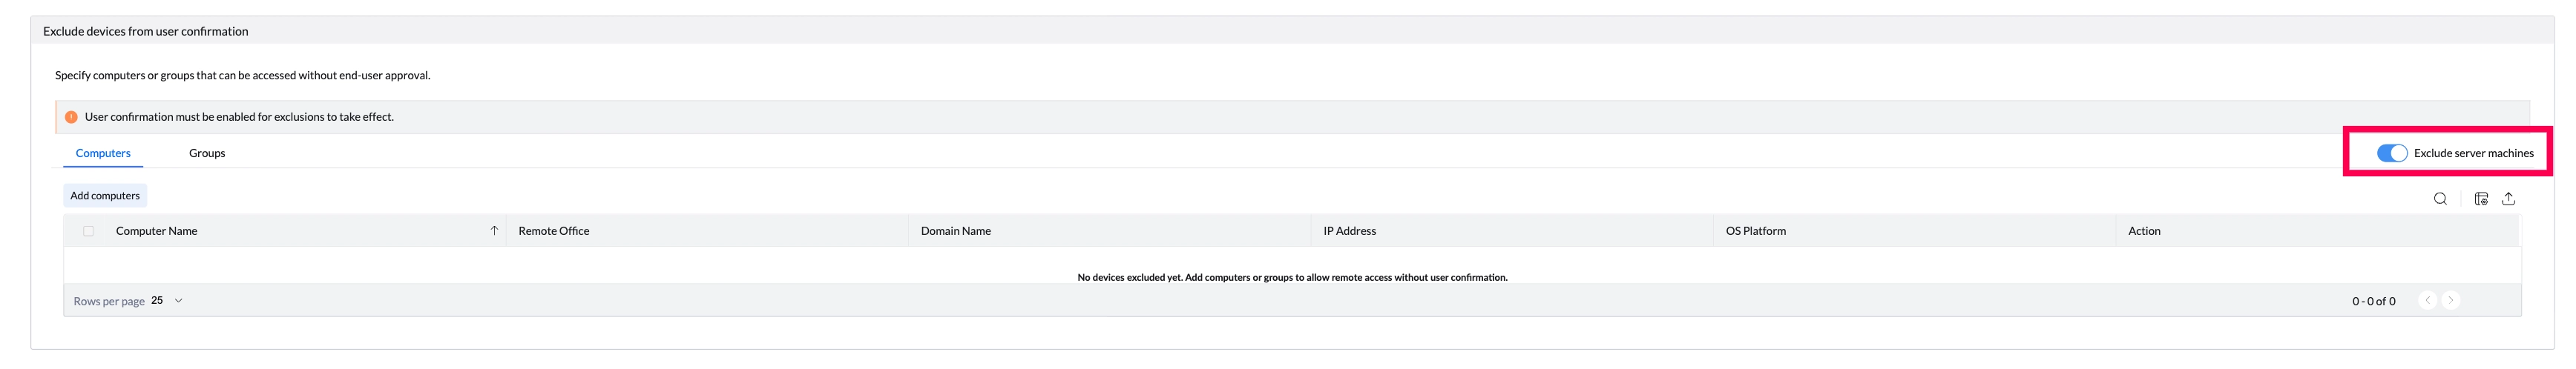Click the User confirmation must be enabled notice
This screenshot has height=369, width=2576.
point(239,117)
